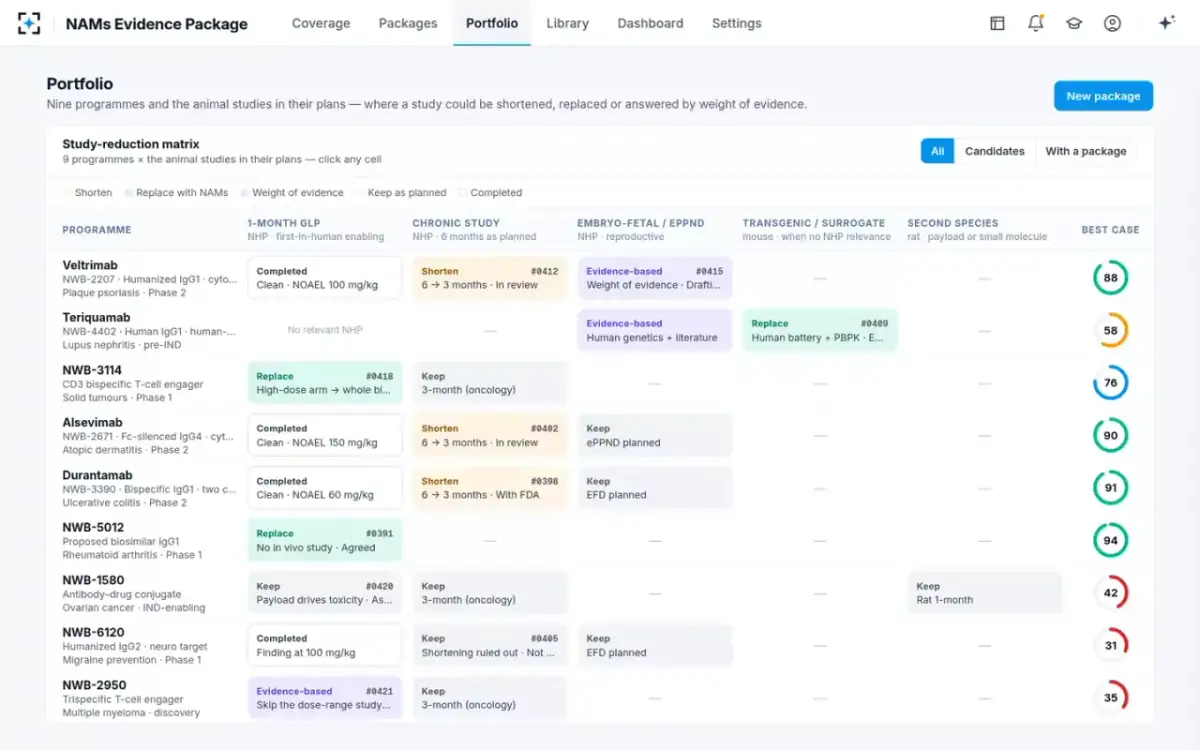The width and height of the screenshot is (1200, 750).
Task: Open NWB-3114 Replace cell #0418
Action: pyautogui.click(x=325, y=383)
